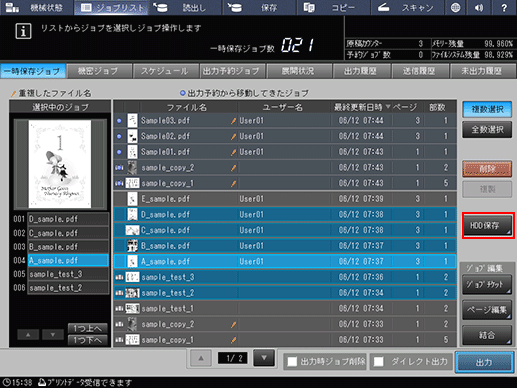Open 出力履歴 tab
Viewport: 517px width, 388px height.
pos(360,71)
